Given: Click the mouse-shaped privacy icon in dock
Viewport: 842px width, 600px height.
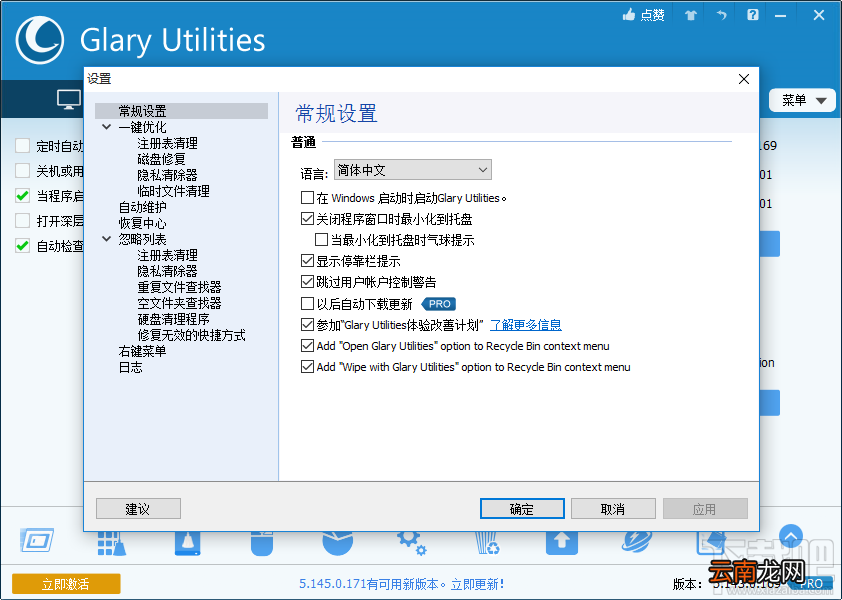Looking at the screenshot, I should pos(262,543).
